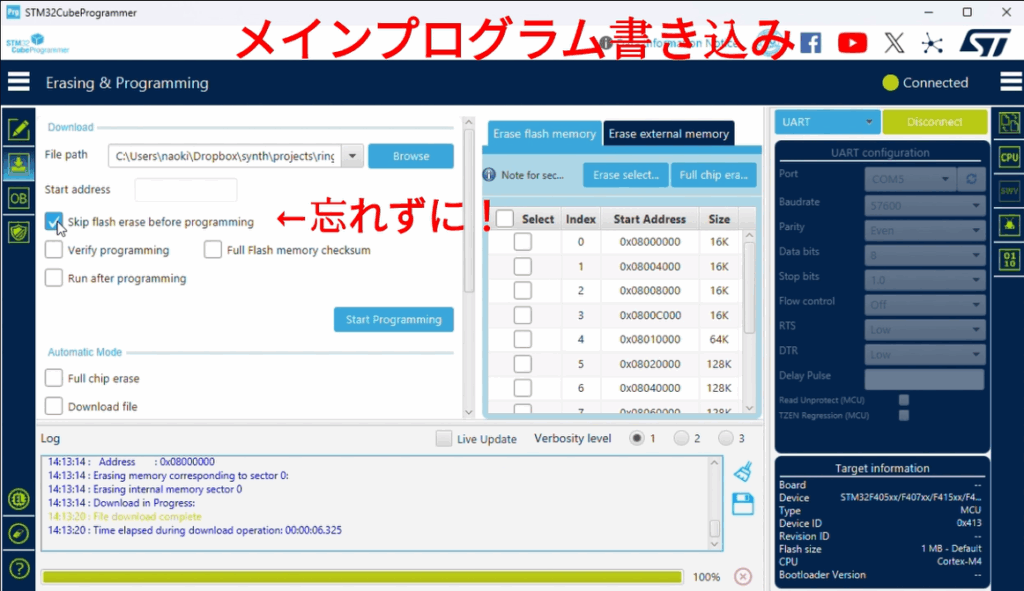Open the CPU panel icon
1024x591 pixels.
pyautogui.click(x=1010, y=157)
